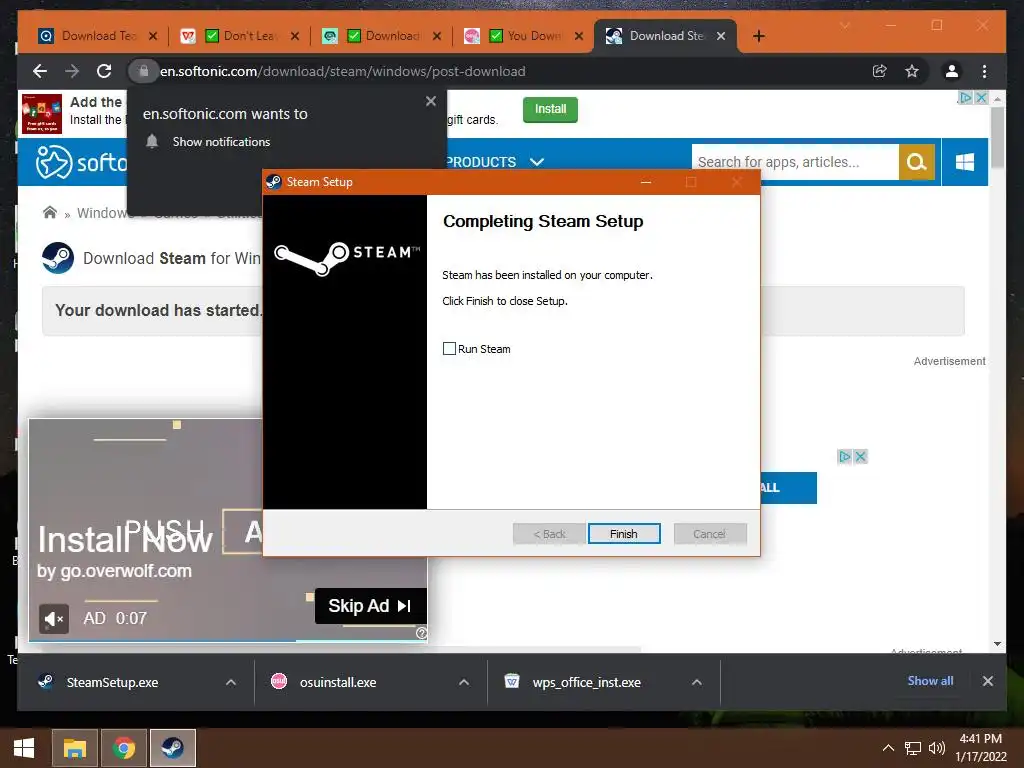Expand the PRODUCTS dropdown chevron
Image resolution: width=1024 pixels, height=768 pixels.
pyautogui.click(x=537, y=162)
